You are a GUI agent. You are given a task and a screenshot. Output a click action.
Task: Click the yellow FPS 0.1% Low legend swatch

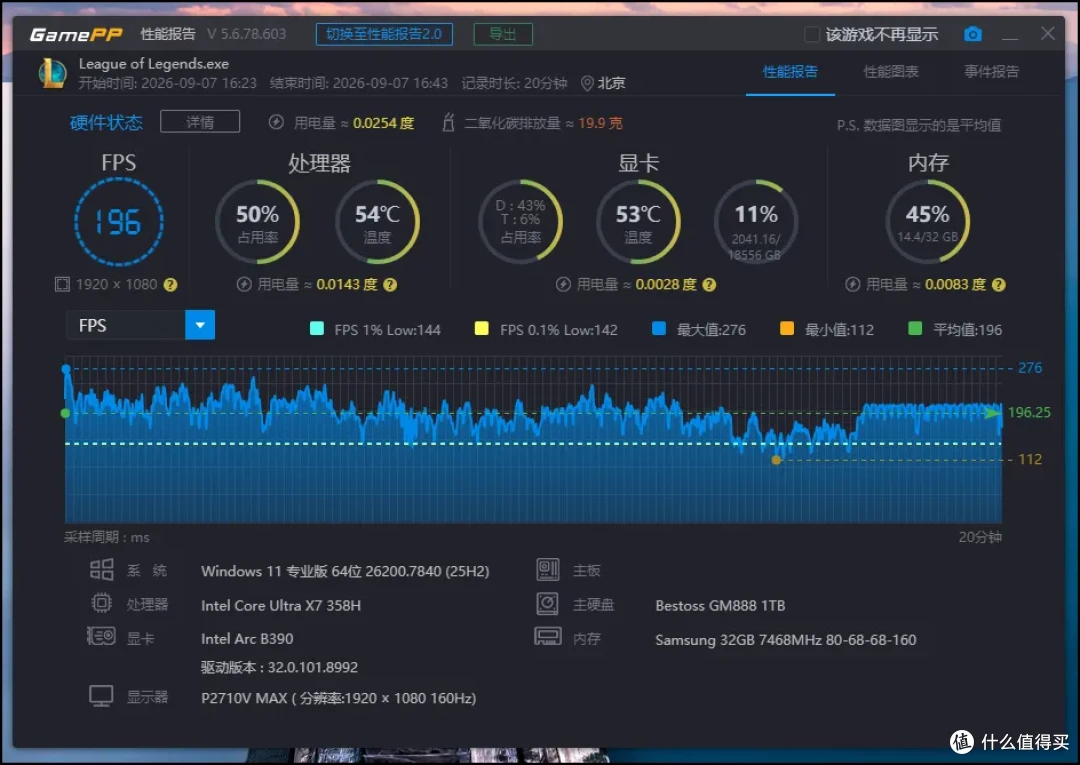tap(481, 328)
